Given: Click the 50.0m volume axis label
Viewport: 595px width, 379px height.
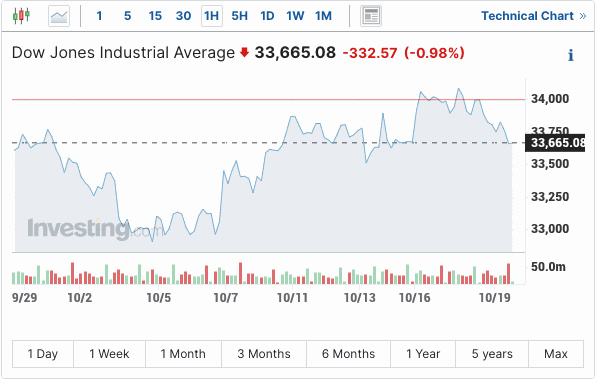Looking at the screenshot, I should click(548, 267).
